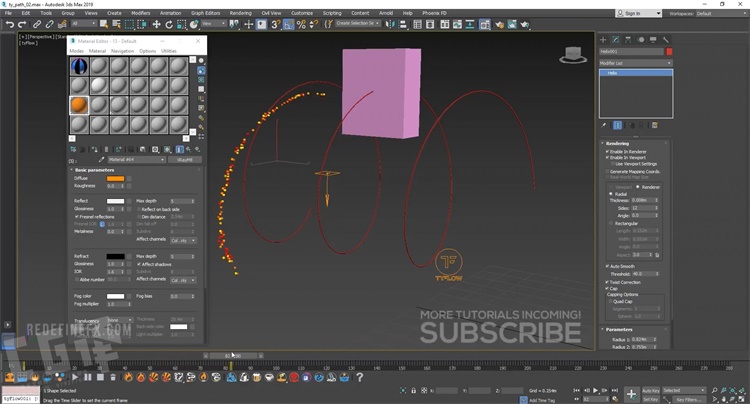The width and height of the screenshot is (750, 404).
Task: Click the Pin Stack icon
Action: pyautogui.click(x=604, y=125)
